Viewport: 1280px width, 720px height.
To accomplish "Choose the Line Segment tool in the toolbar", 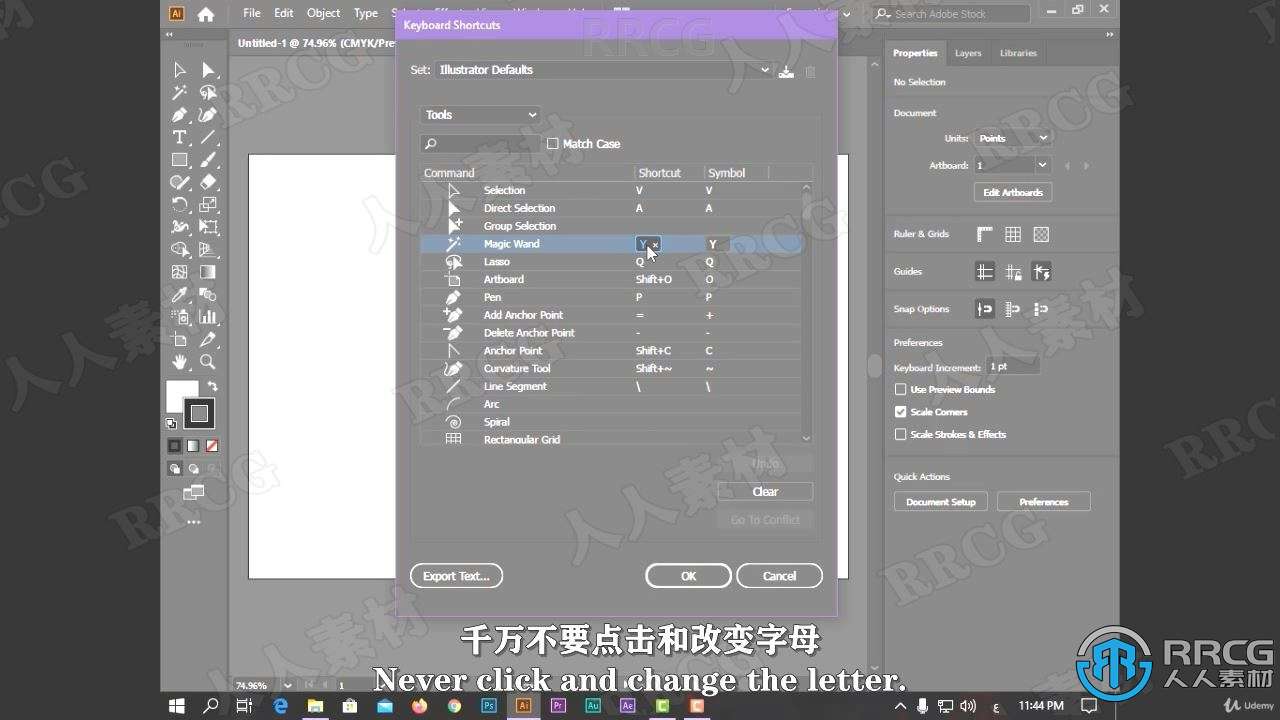I will click(208, 137).
